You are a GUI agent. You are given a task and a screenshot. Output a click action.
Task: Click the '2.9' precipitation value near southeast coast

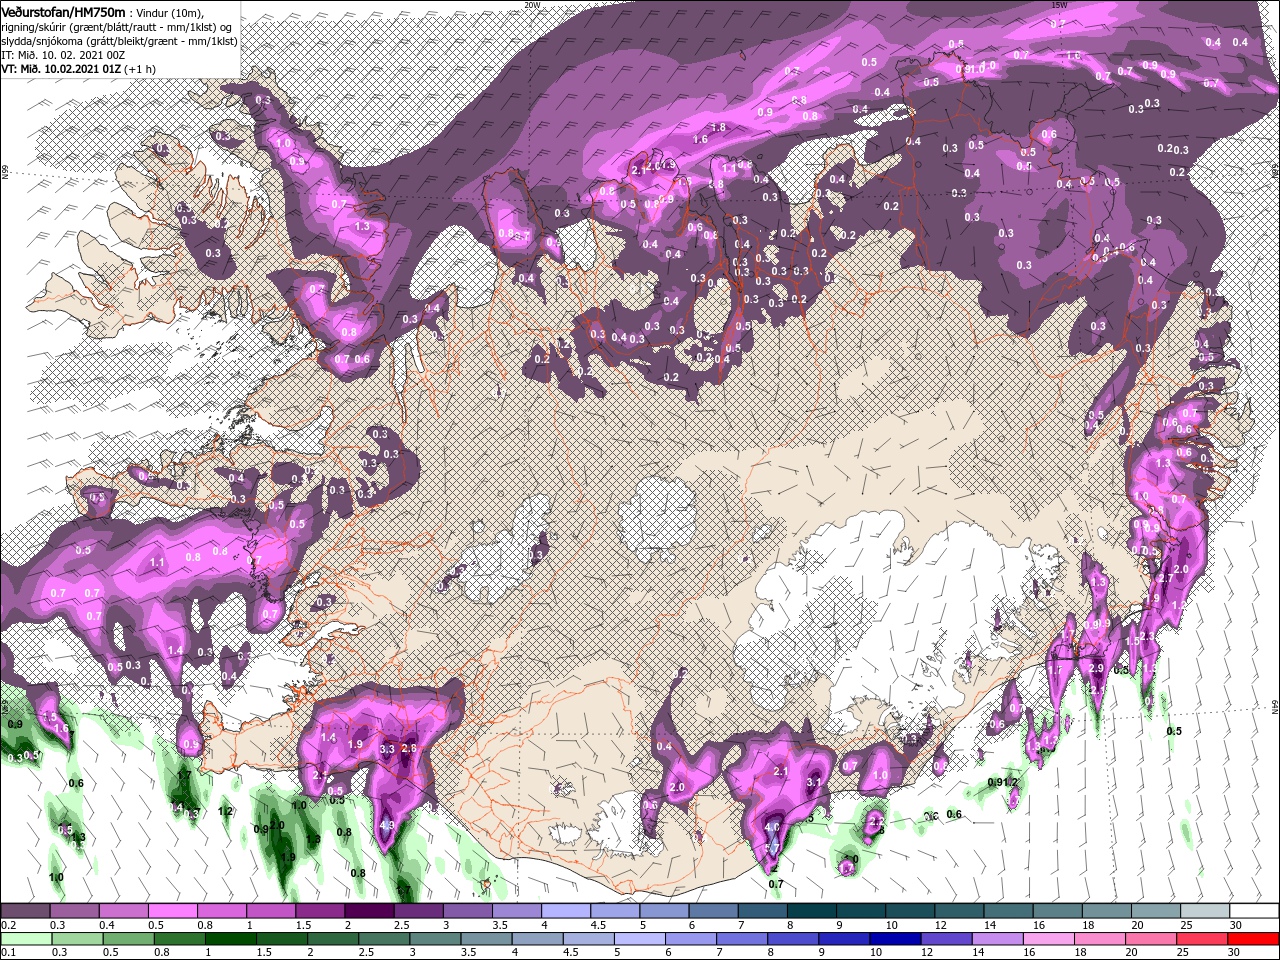point(1095,668)
